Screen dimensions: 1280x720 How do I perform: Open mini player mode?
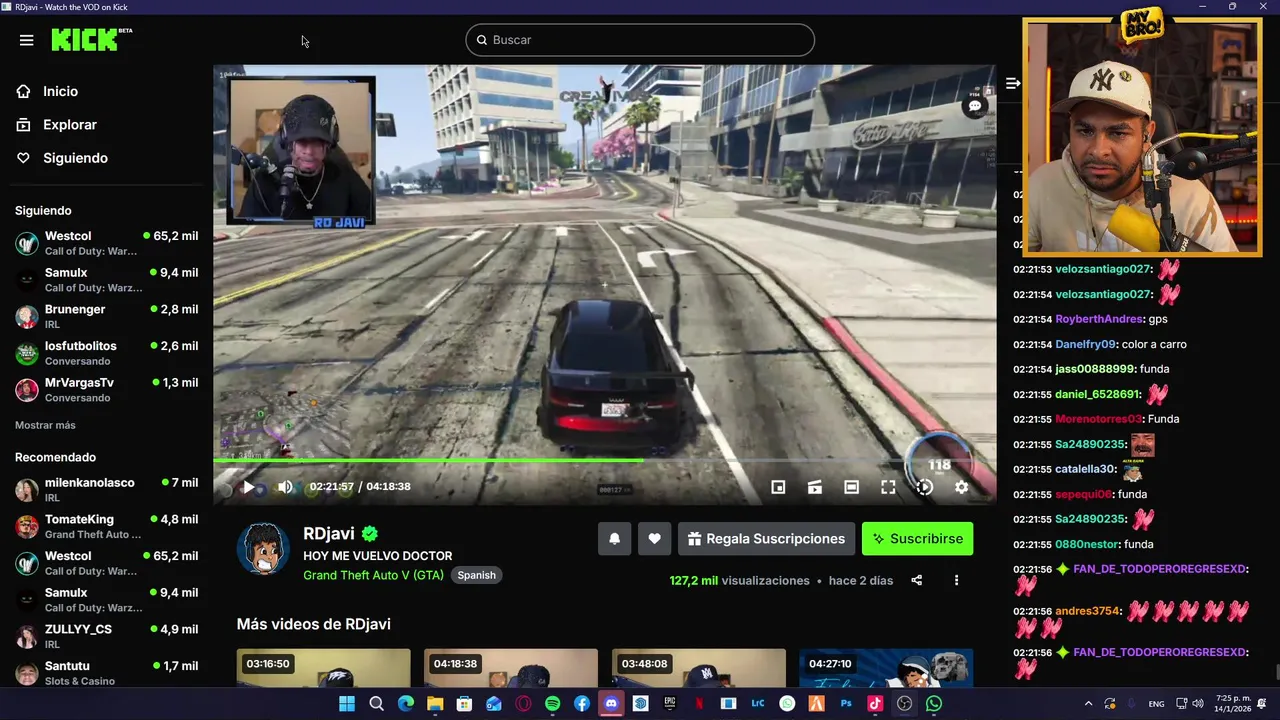[778, 487]
